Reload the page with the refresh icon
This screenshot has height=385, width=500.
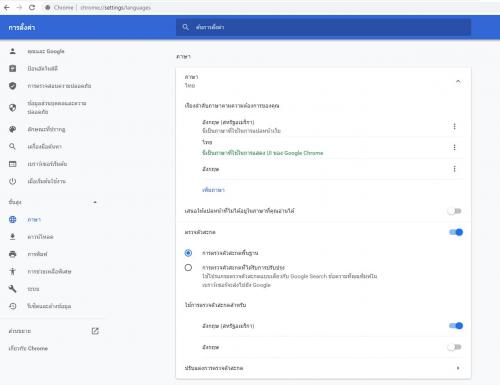coord(32,7)
